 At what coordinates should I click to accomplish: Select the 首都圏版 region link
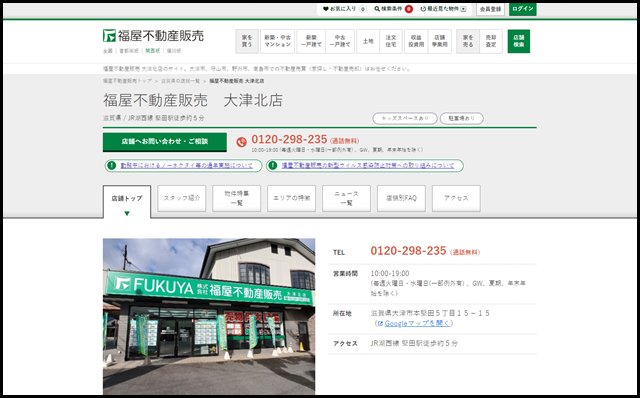tap(129, 51)
